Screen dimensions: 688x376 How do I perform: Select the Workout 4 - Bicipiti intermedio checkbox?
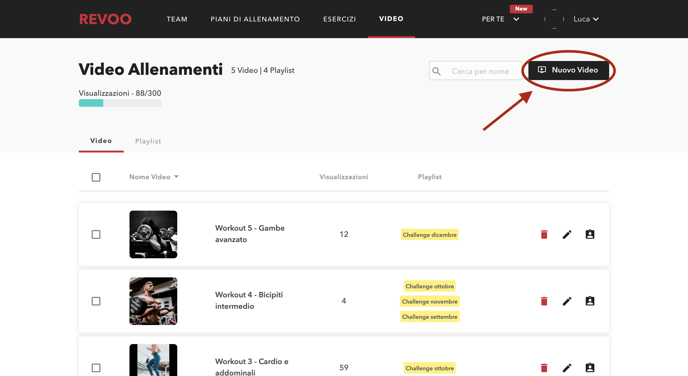[x=96, y=301]
